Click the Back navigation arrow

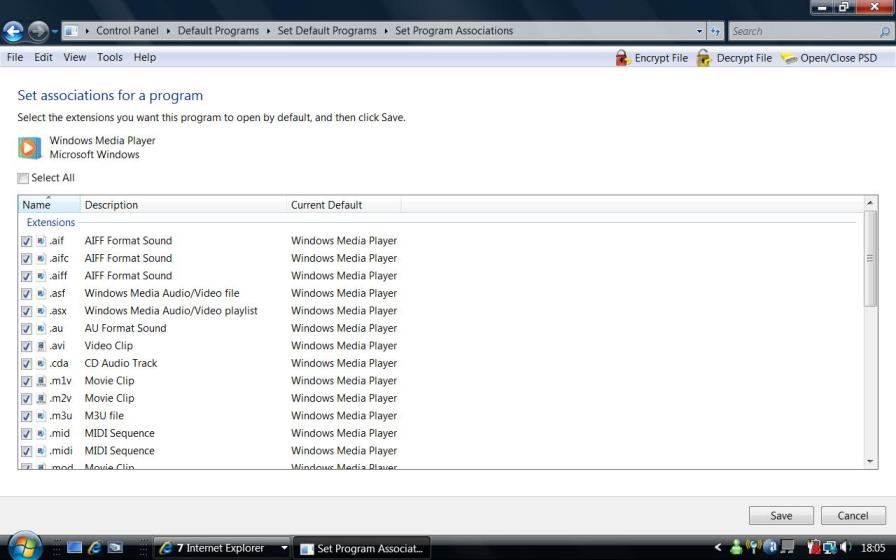point(14,31)
